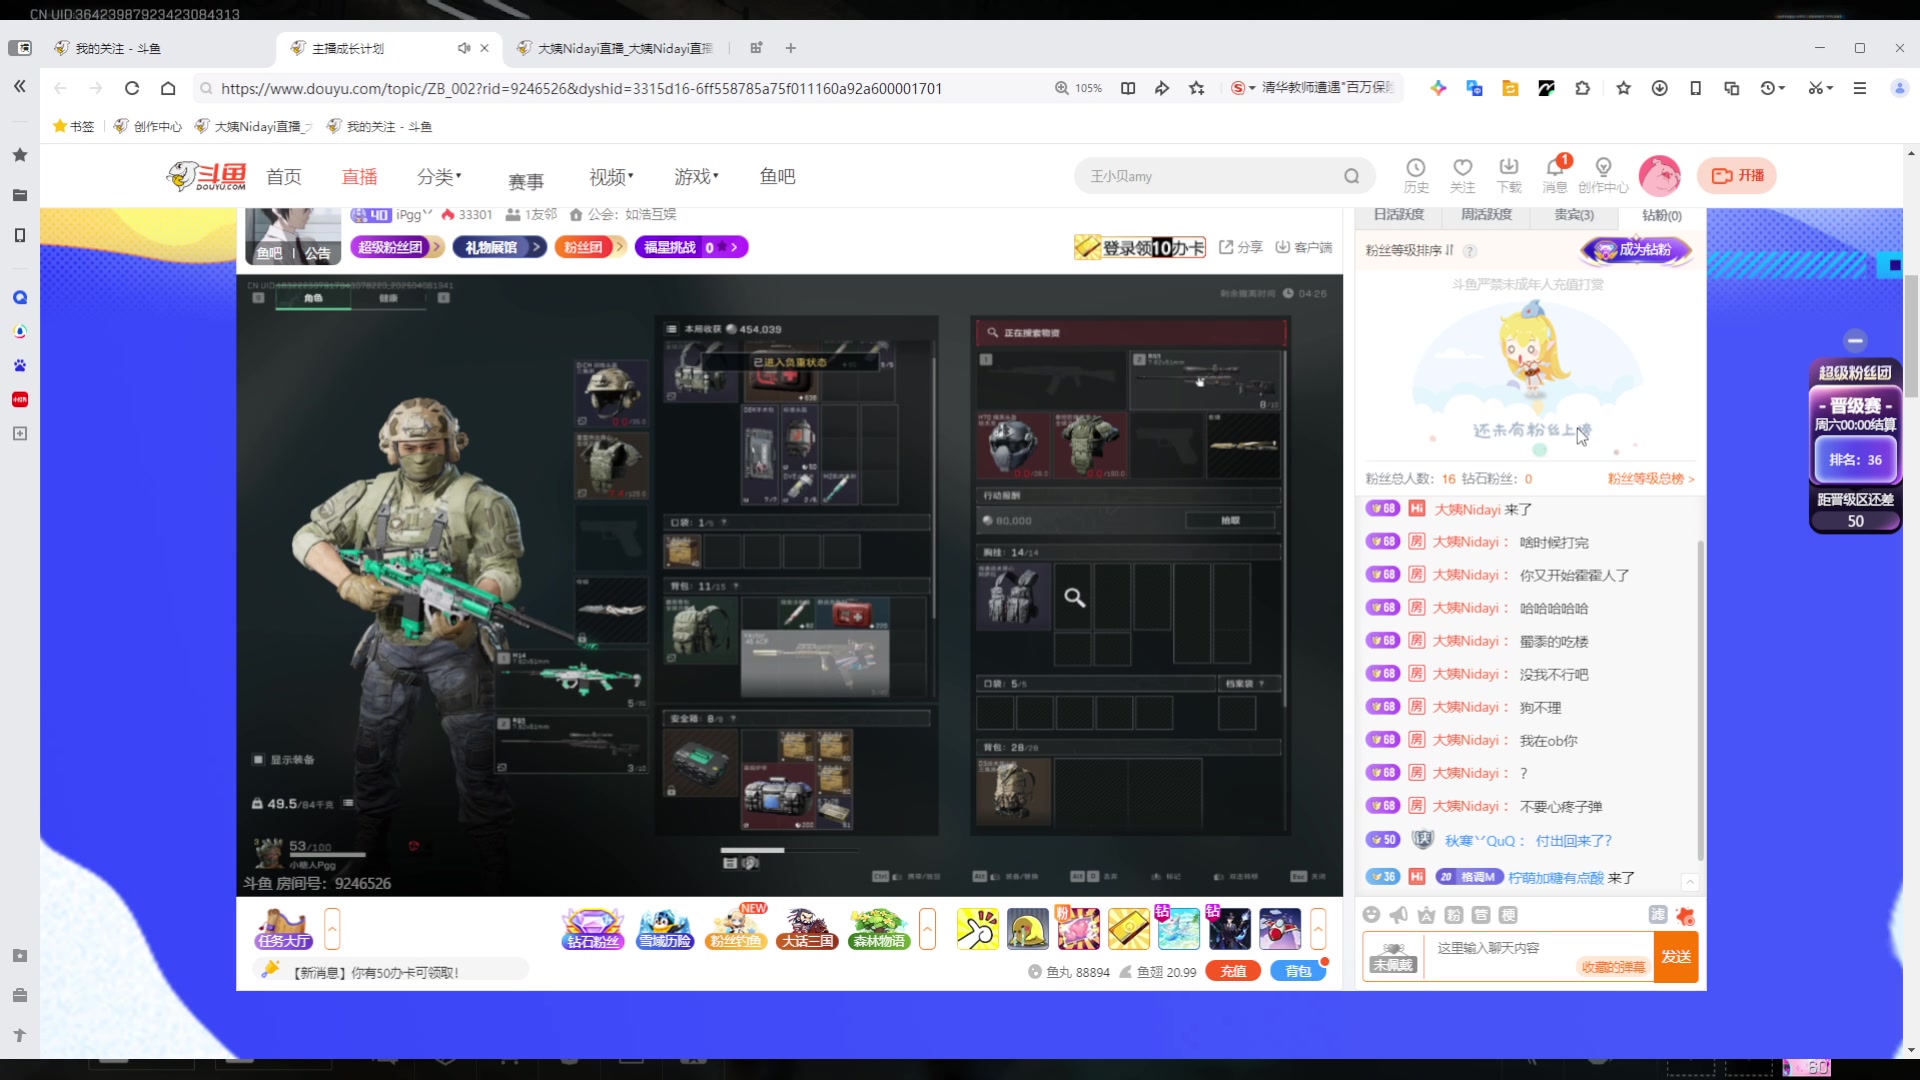Click the orange 发送 send button
The height and width of the screenshot is (1080, 1920).
tap(1676, 957)
